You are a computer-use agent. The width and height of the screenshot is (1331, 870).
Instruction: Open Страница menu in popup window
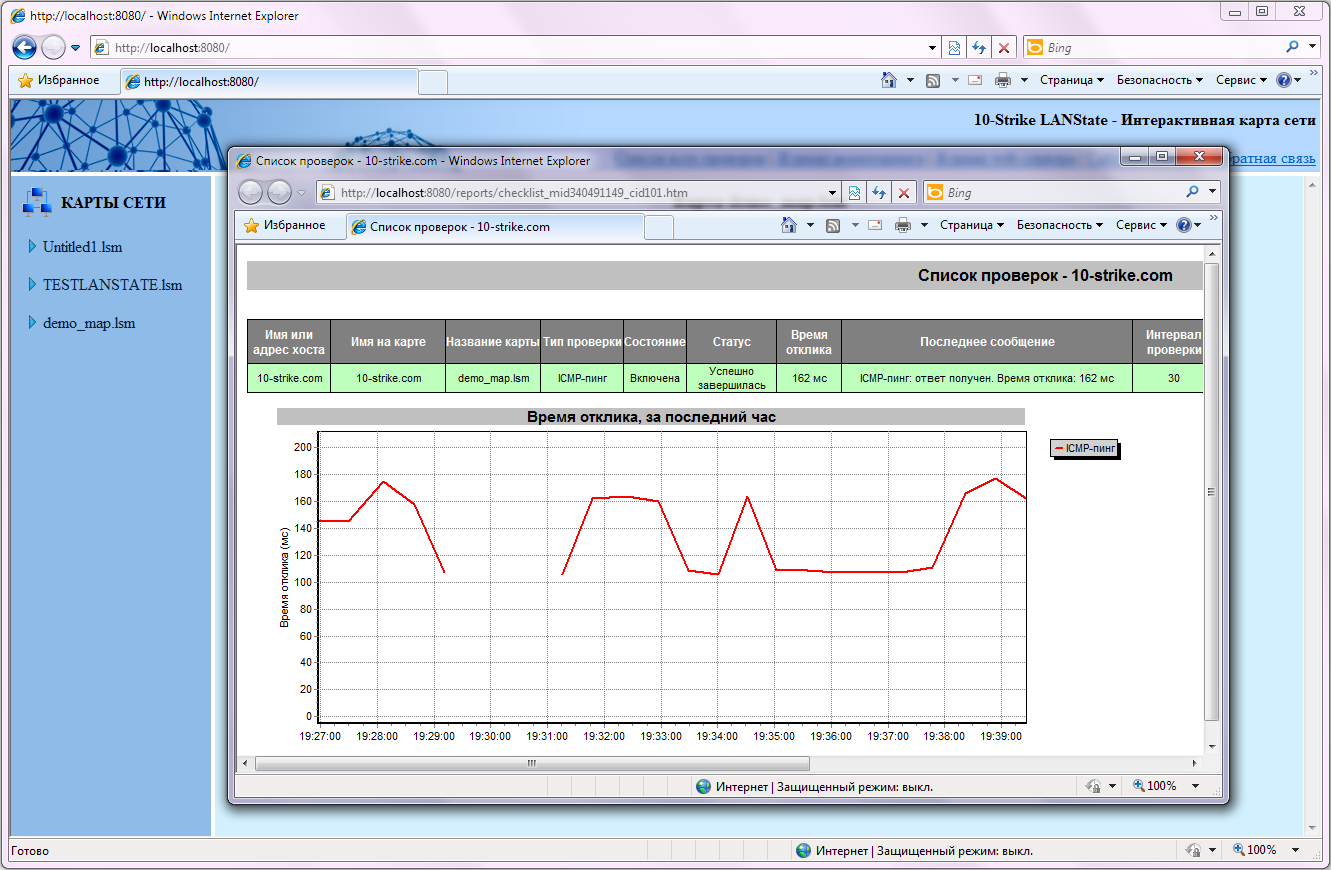(972, 225)
